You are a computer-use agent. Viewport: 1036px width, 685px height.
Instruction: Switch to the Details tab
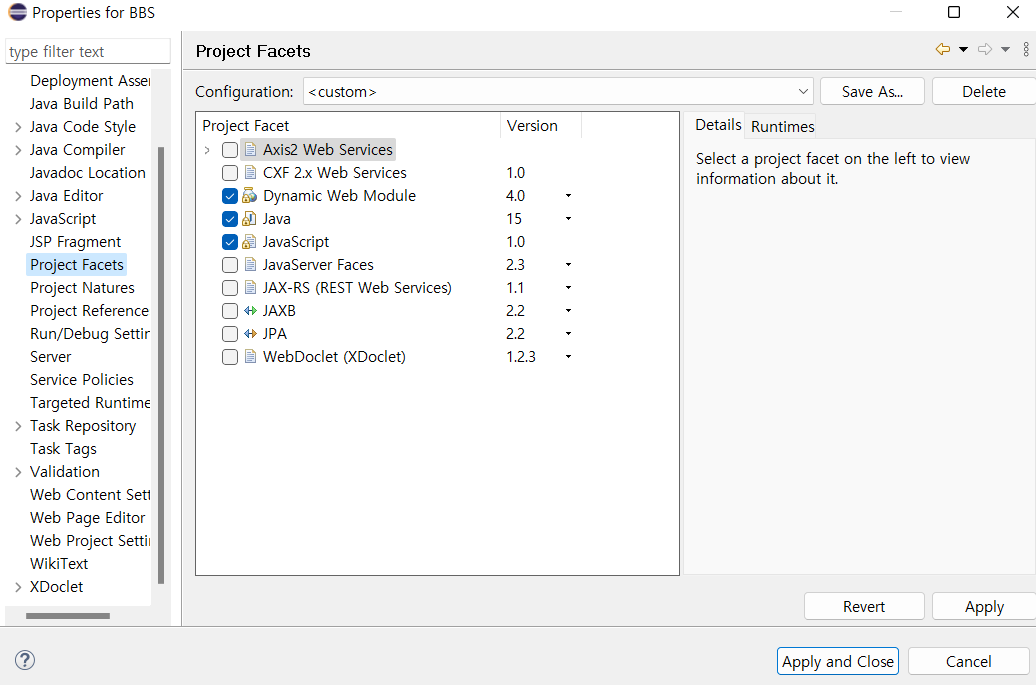[x=718, y=125]
